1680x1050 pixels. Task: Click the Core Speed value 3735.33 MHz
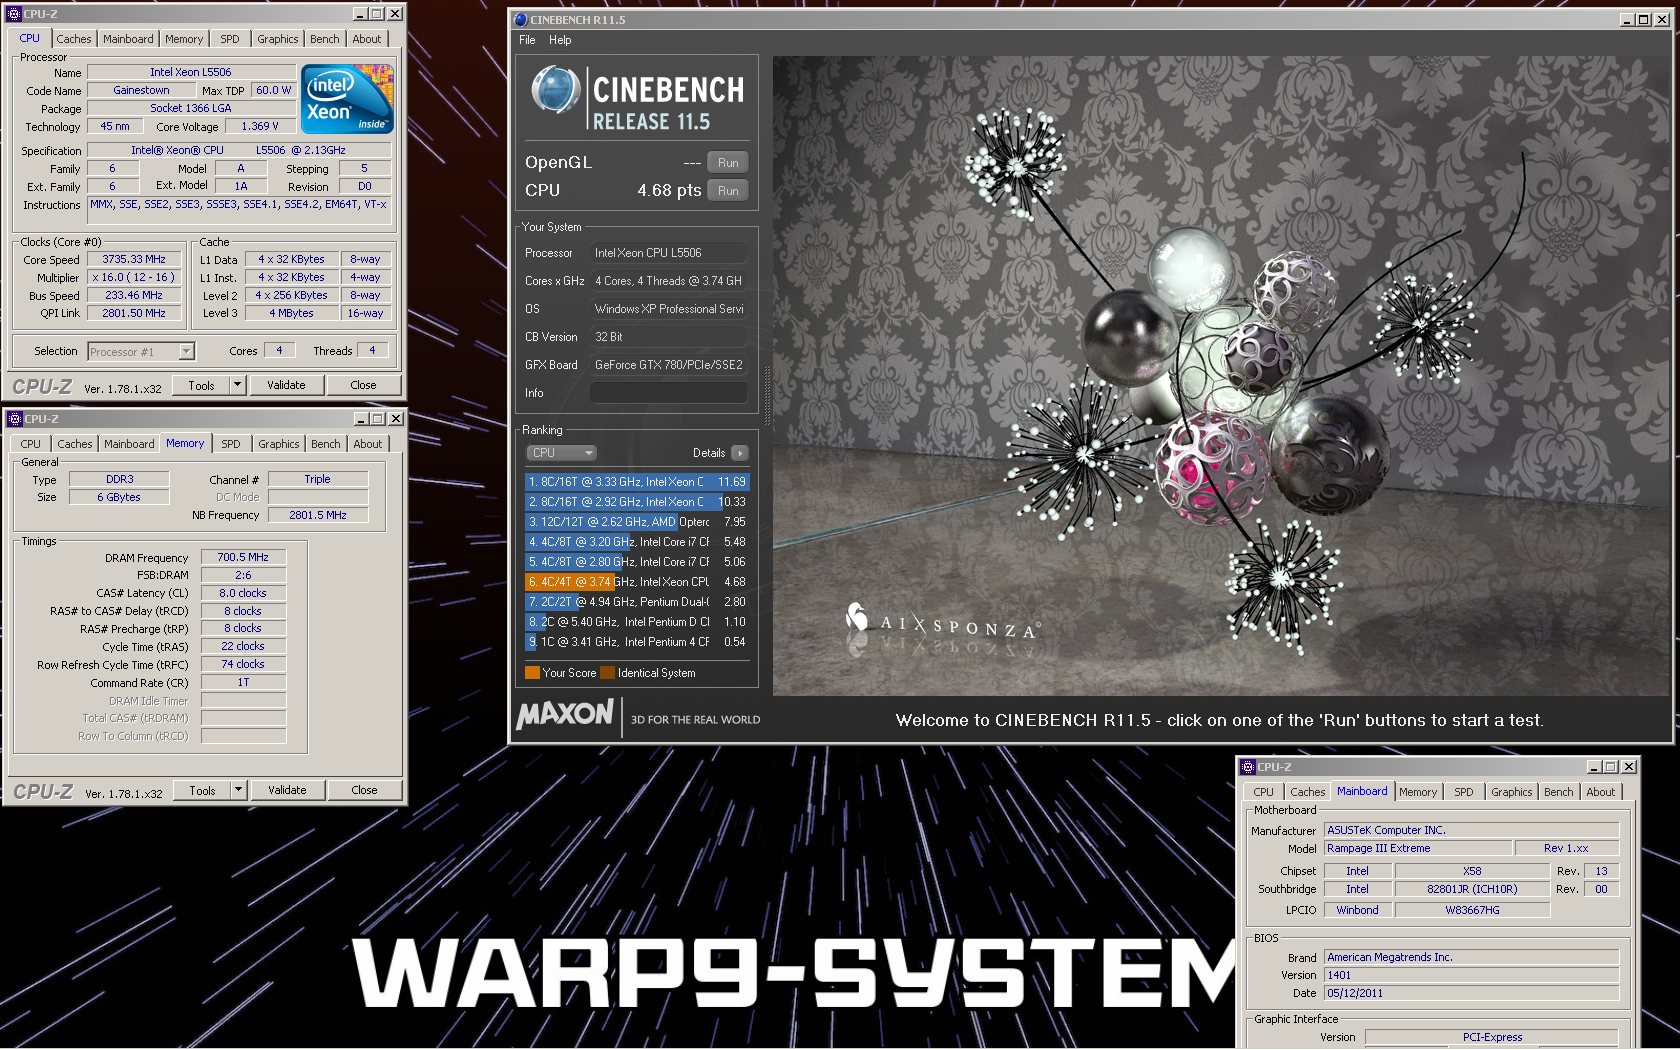(134, 259)
